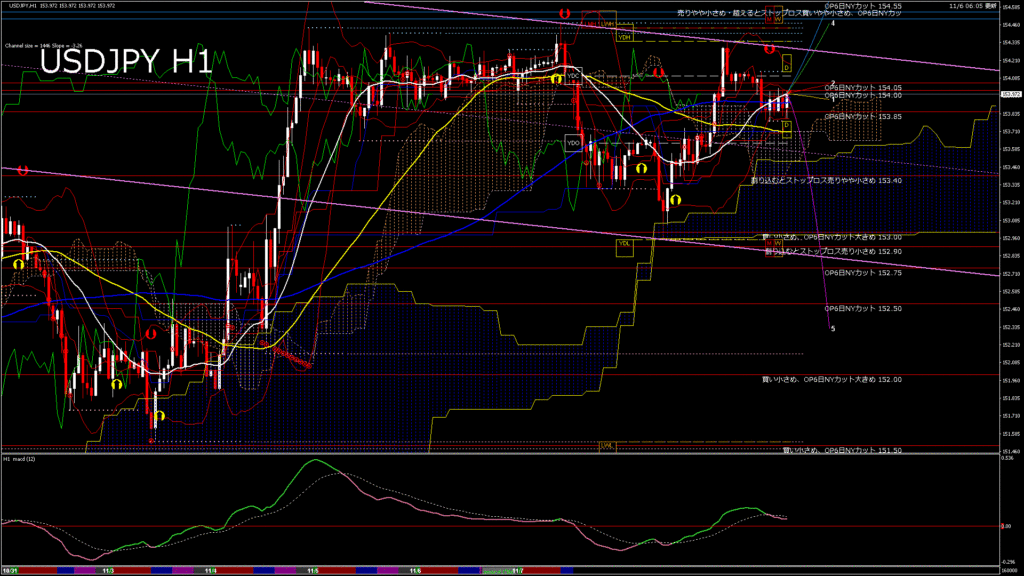Select the YDO marker box
This screenshot has width=1024, height=576.
[x=573, y=143]
